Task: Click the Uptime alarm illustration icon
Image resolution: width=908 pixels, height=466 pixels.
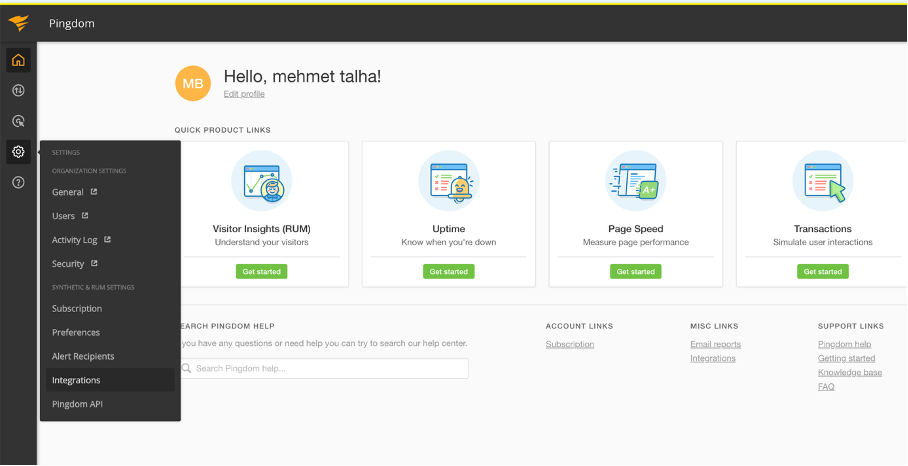Action: 448,181
